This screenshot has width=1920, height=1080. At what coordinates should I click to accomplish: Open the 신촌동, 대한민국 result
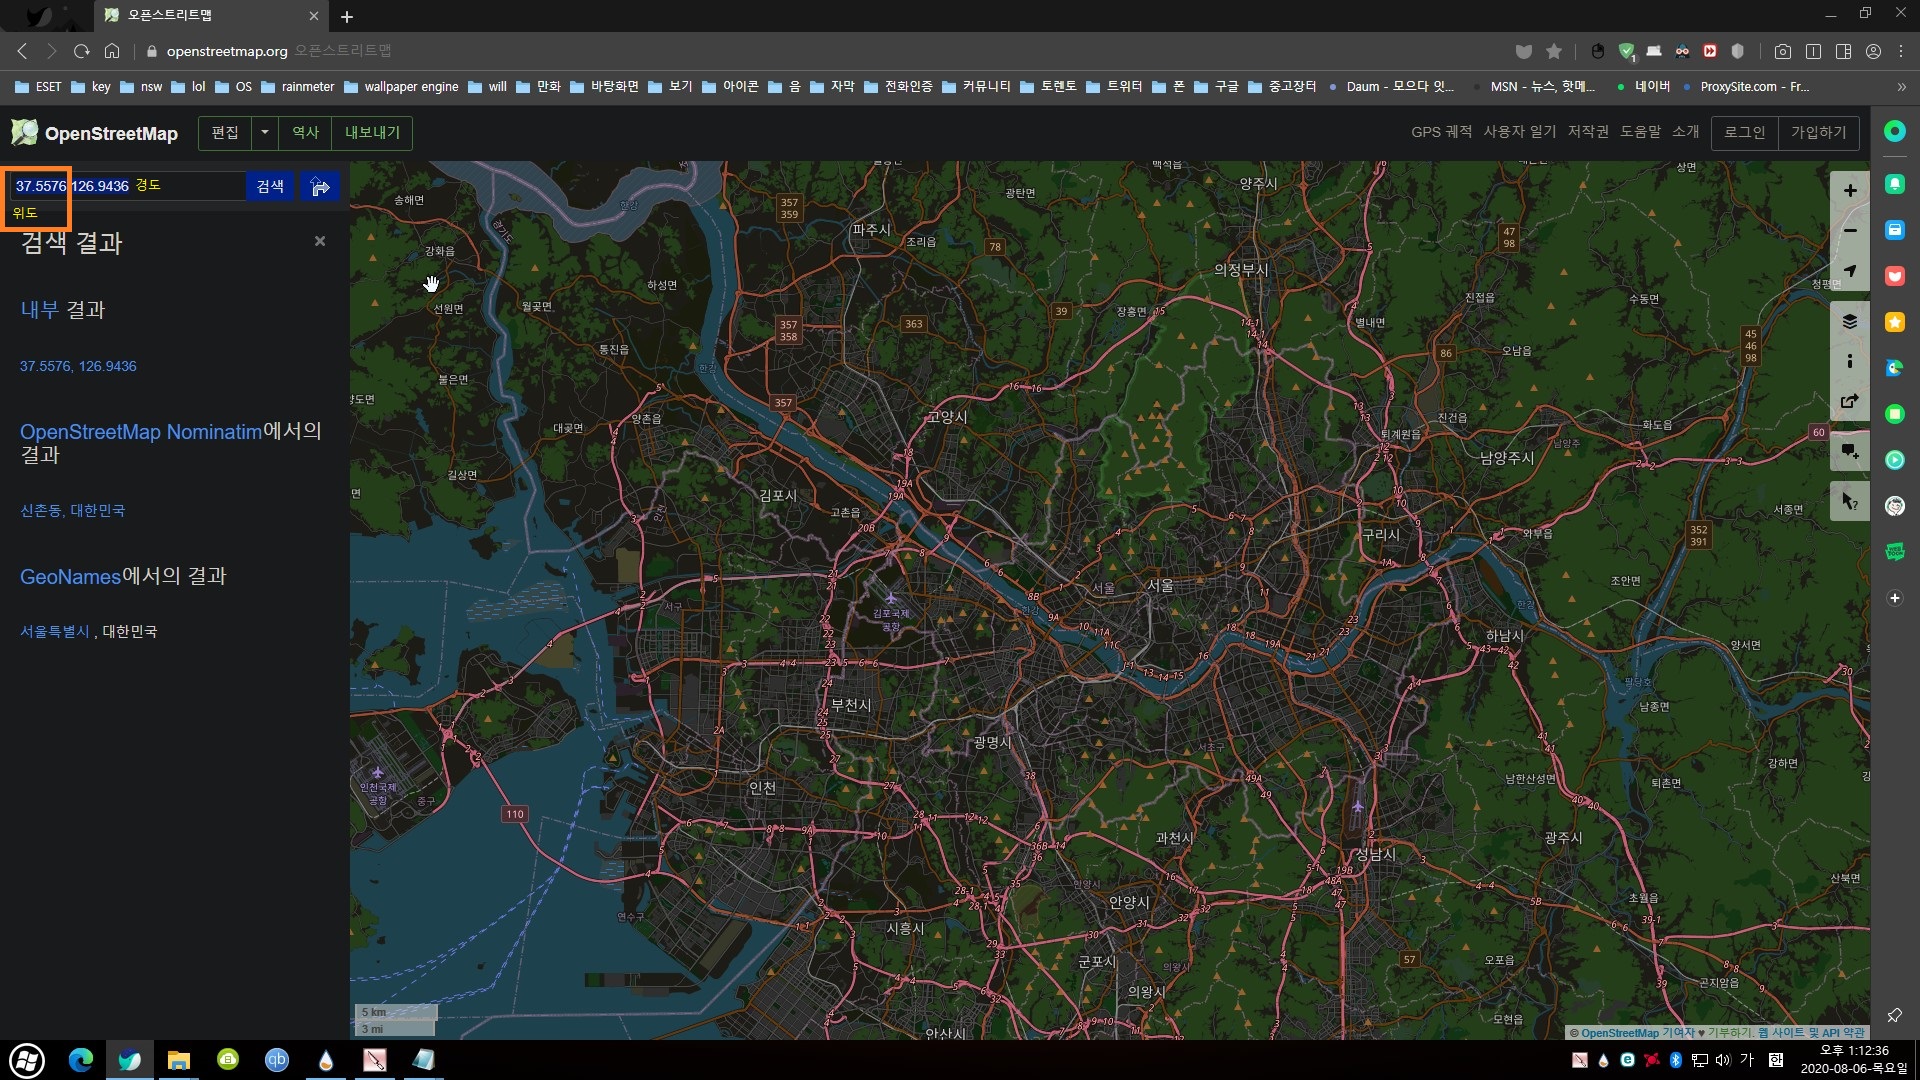pos(72,510)
